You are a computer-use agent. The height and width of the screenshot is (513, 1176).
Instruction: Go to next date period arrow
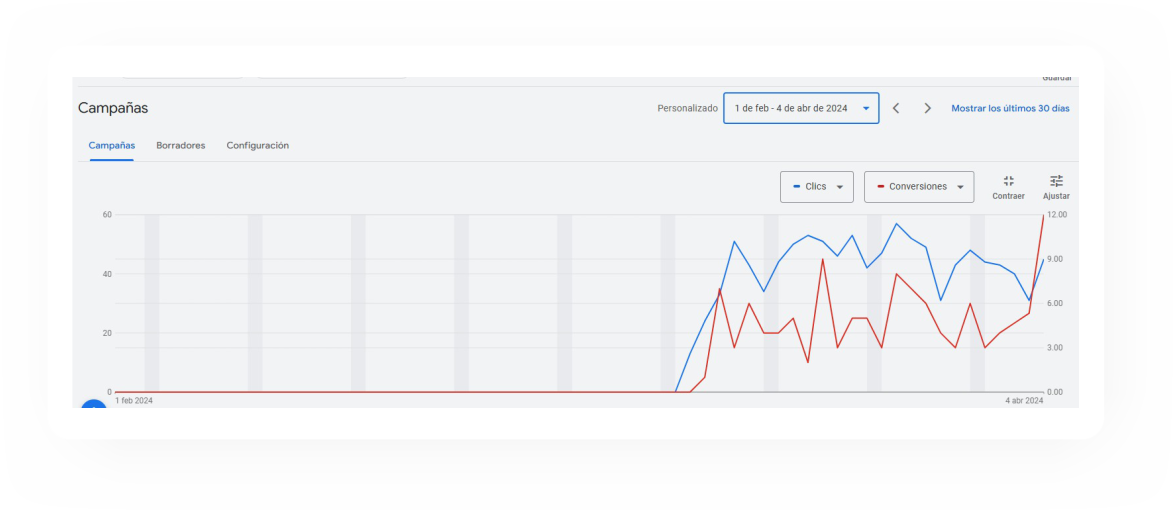tap(928, 108)
